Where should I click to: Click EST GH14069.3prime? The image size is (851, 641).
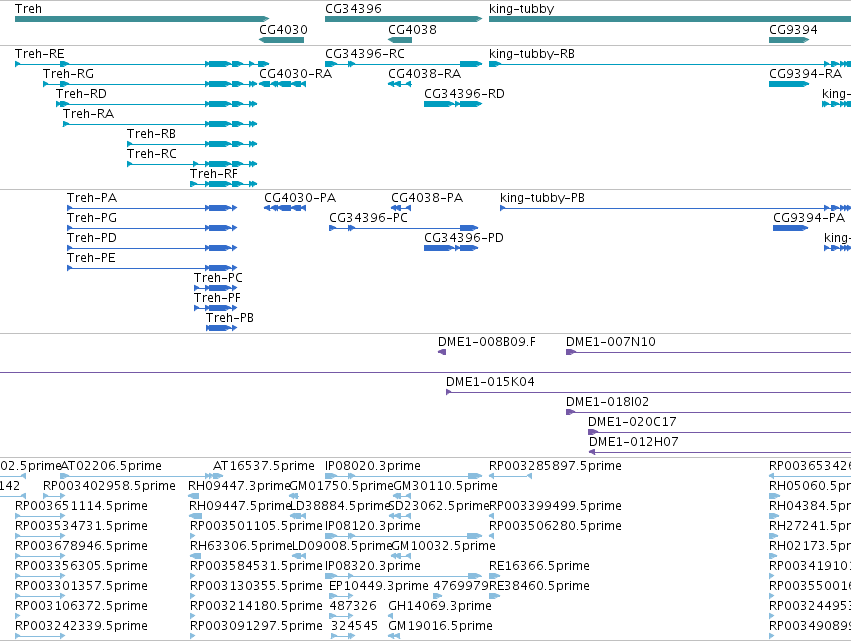pos(440,606)
